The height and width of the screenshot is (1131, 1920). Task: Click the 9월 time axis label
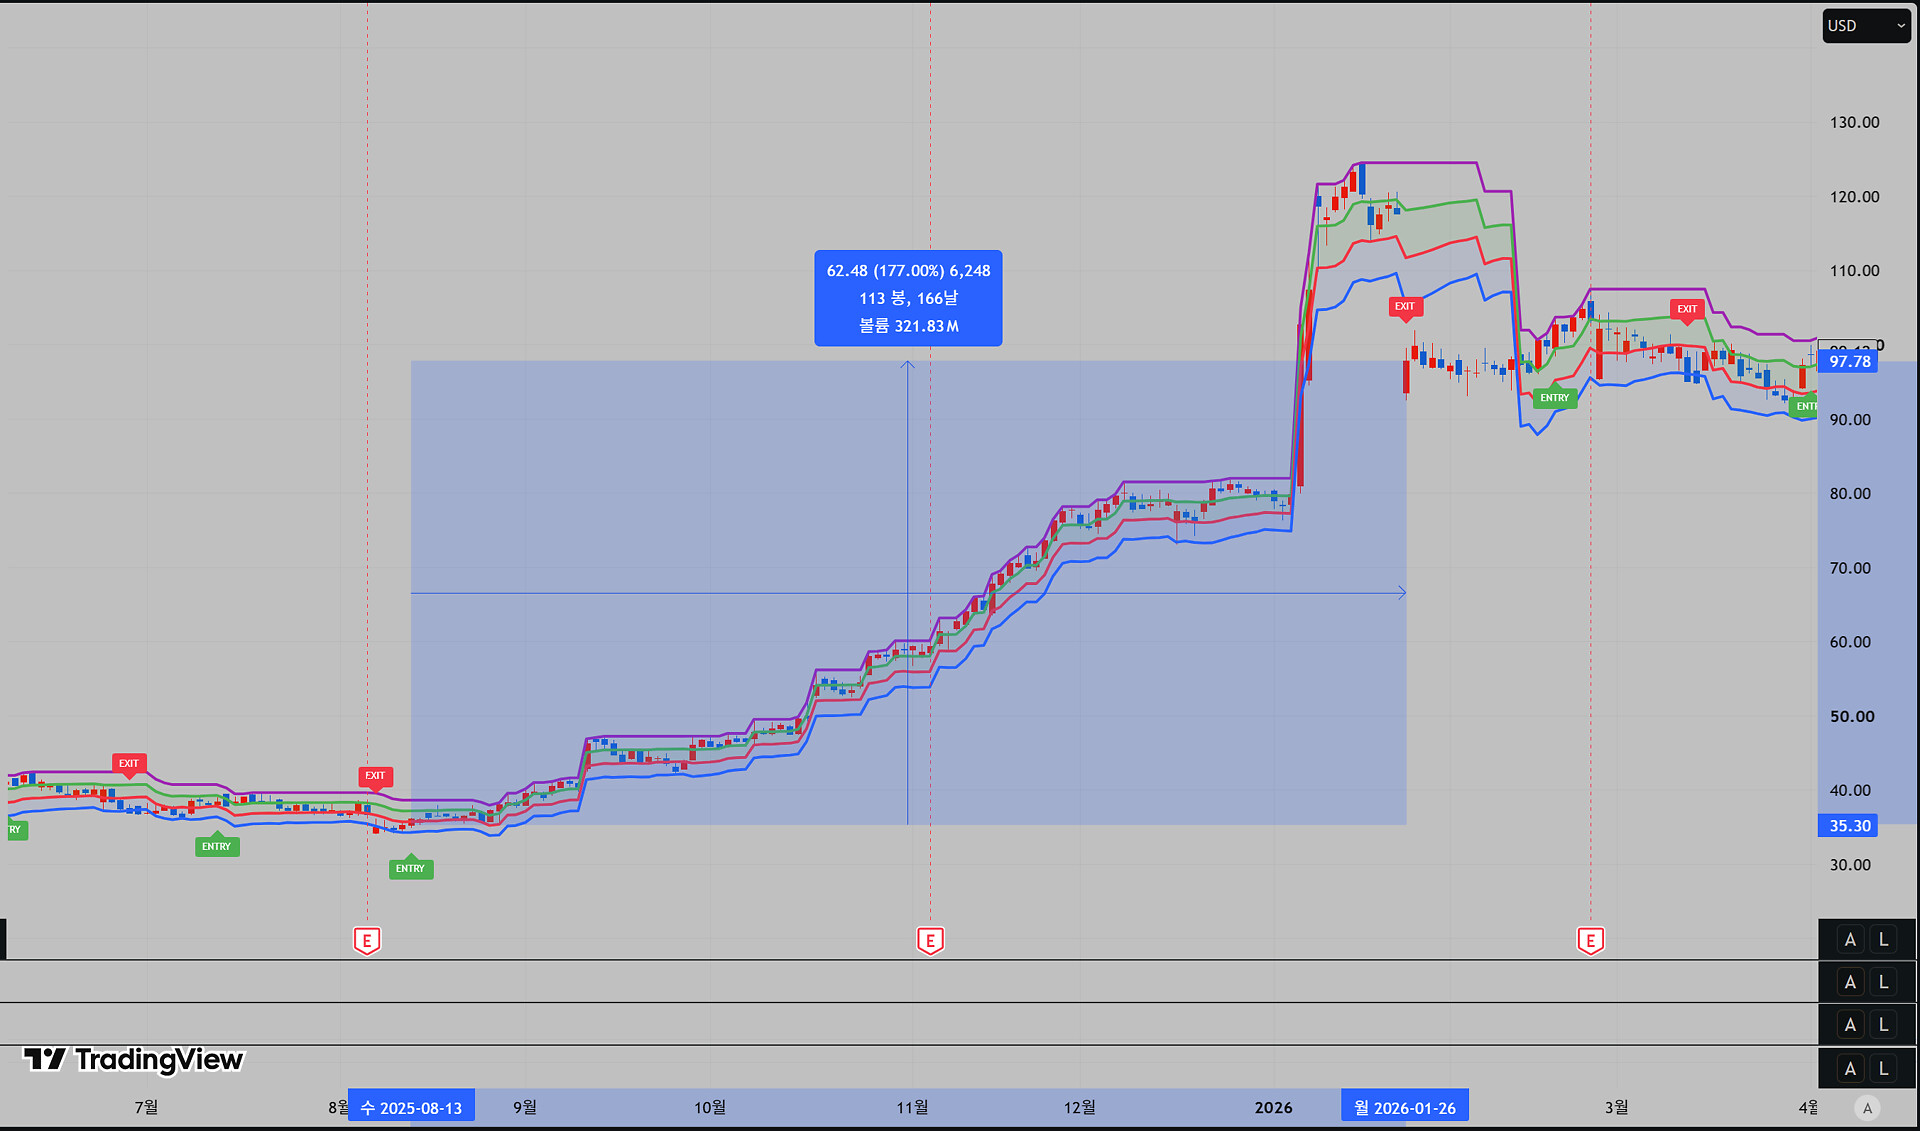tap(525, 1107)
